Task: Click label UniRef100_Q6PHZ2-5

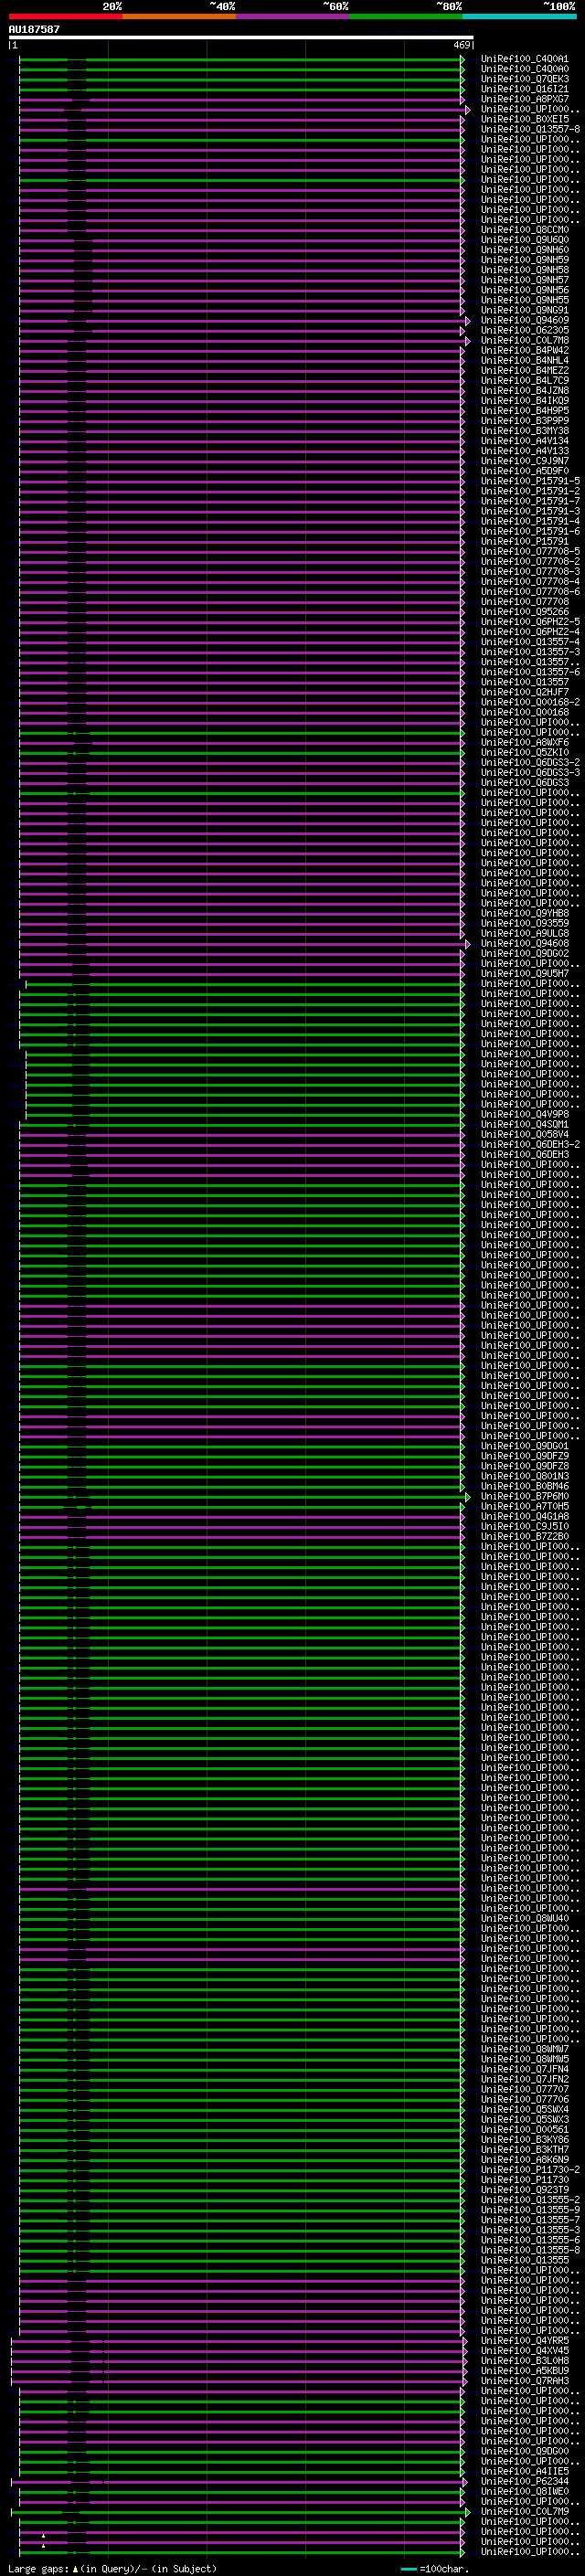Action: (530, 622)
